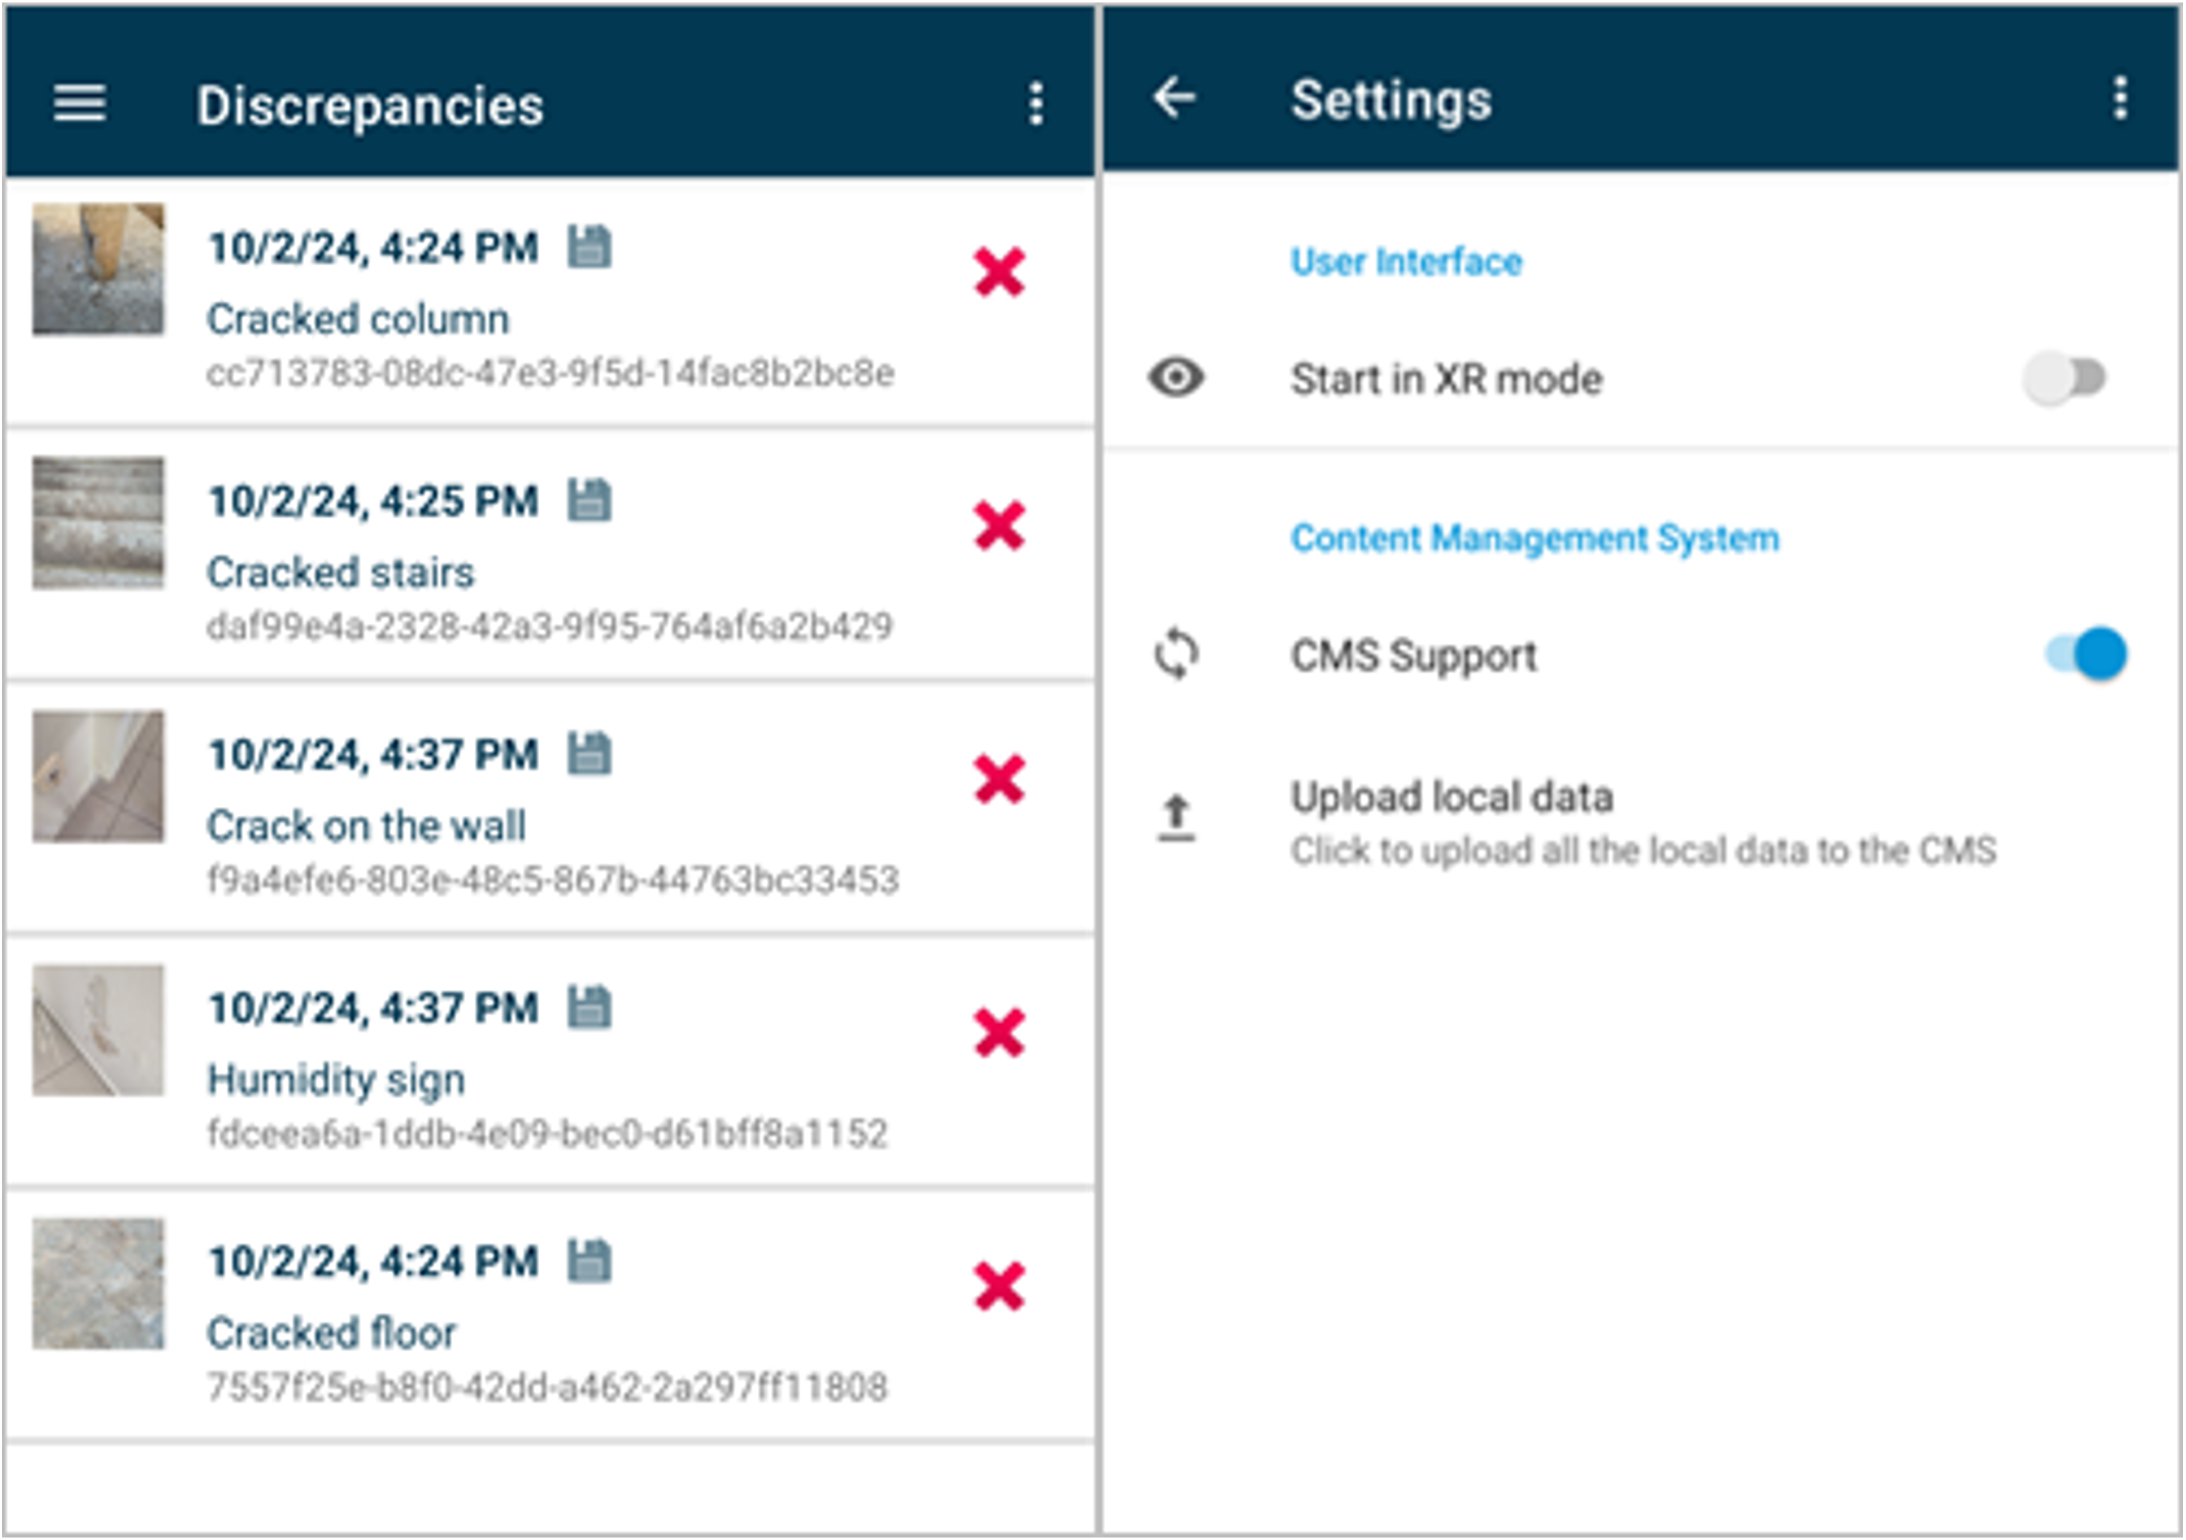Click save icon beside Cracked stairs date

(590, 500)
